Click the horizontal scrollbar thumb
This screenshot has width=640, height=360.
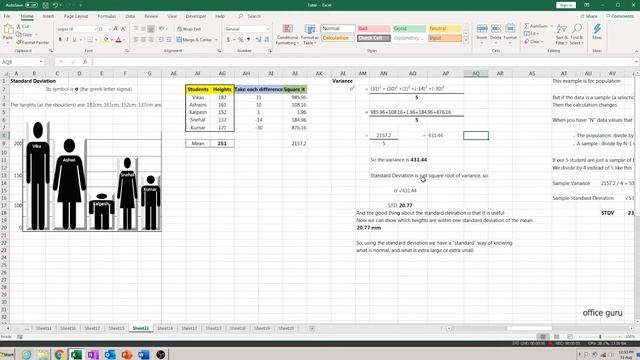coord(529,328)
